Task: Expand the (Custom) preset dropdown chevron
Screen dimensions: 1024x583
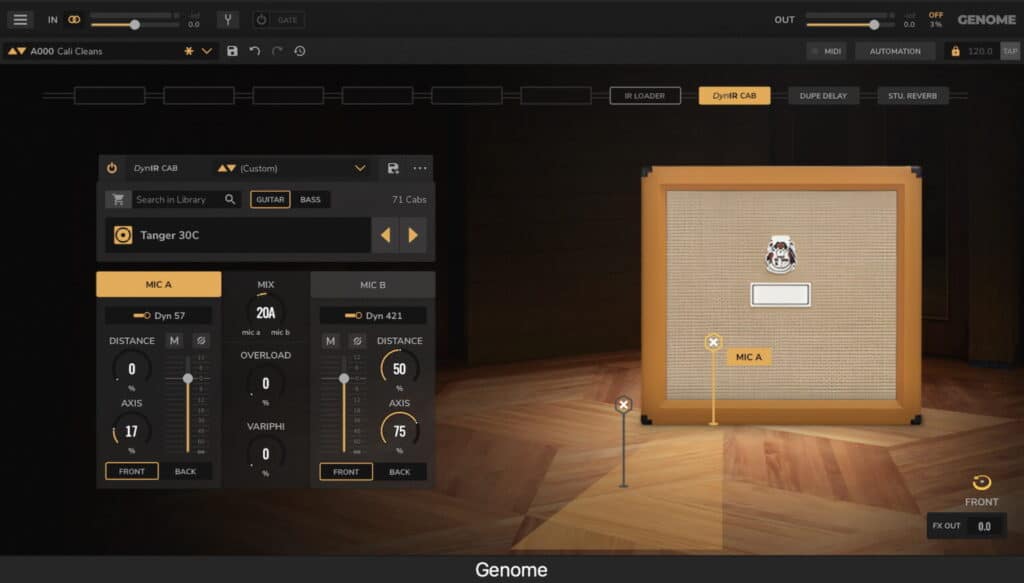Action: click(x=360, y=168)
